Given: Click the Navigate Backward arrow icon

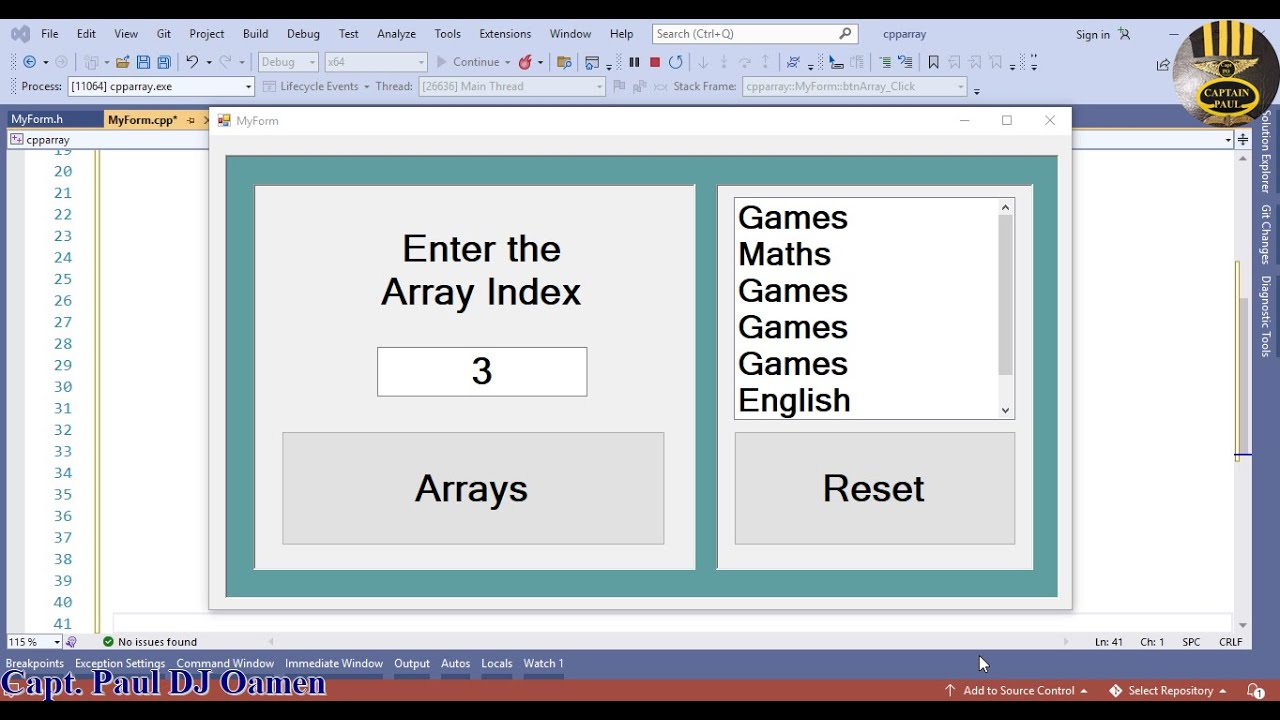Looking at the screenshot, I should (x=29, y=62).
